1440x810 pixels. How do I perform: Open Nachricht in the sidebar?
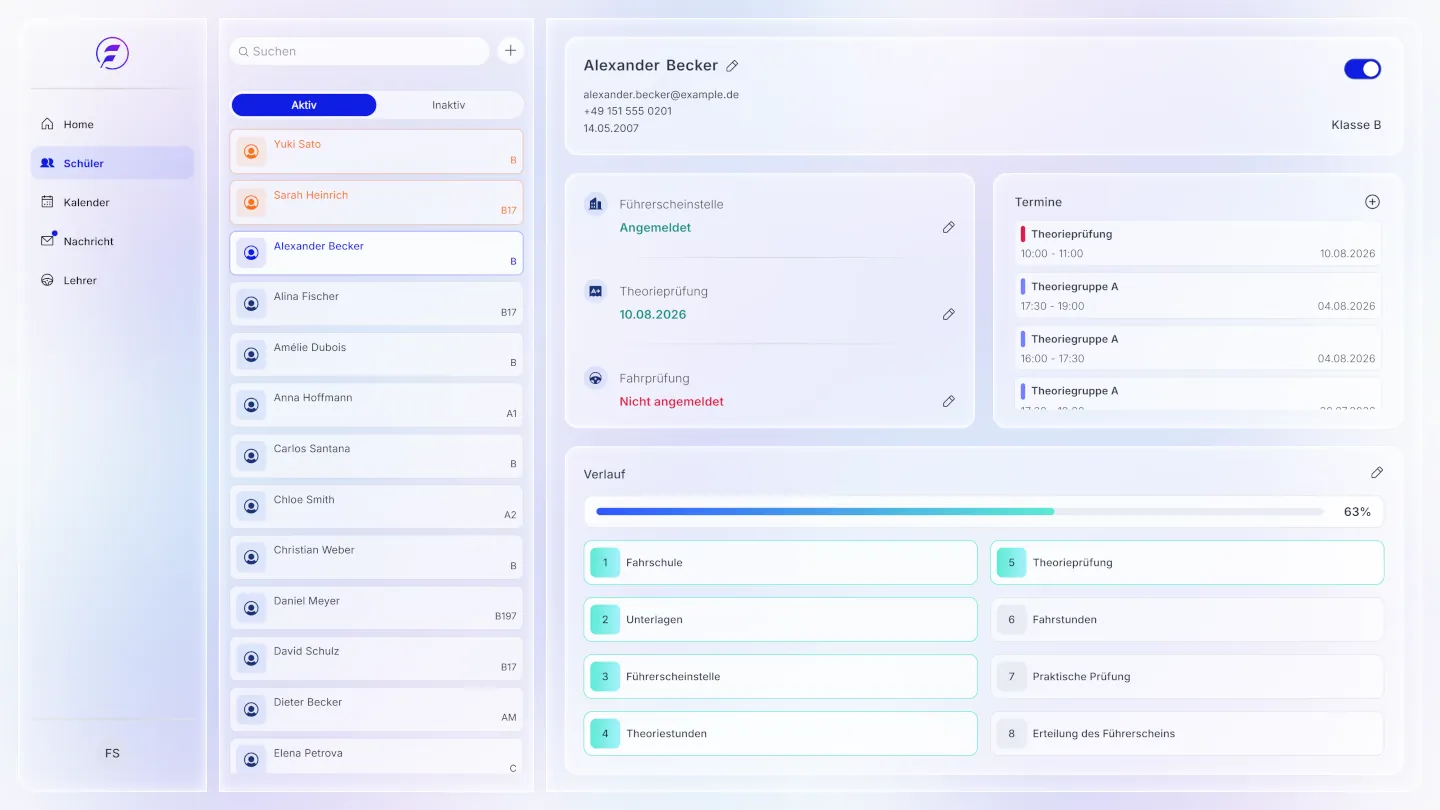pos(112,242)
